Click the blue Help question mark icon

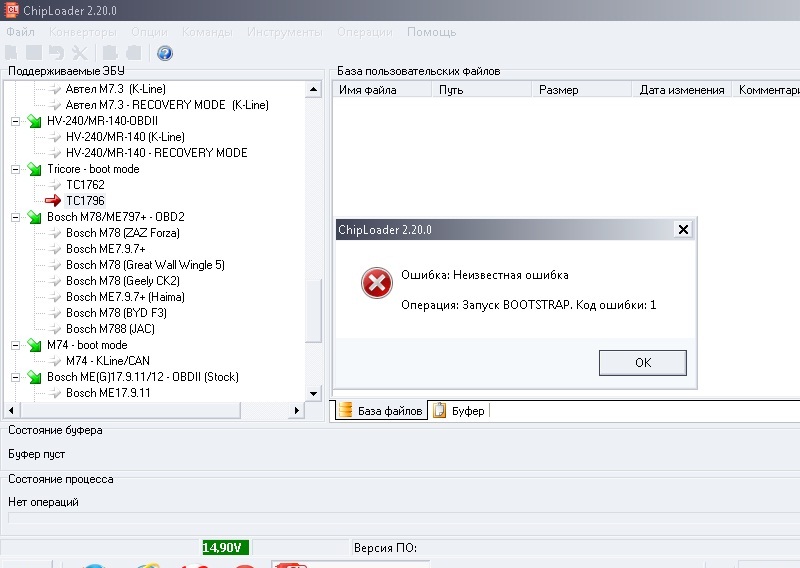pyautogui.click(x=165, y=53)
